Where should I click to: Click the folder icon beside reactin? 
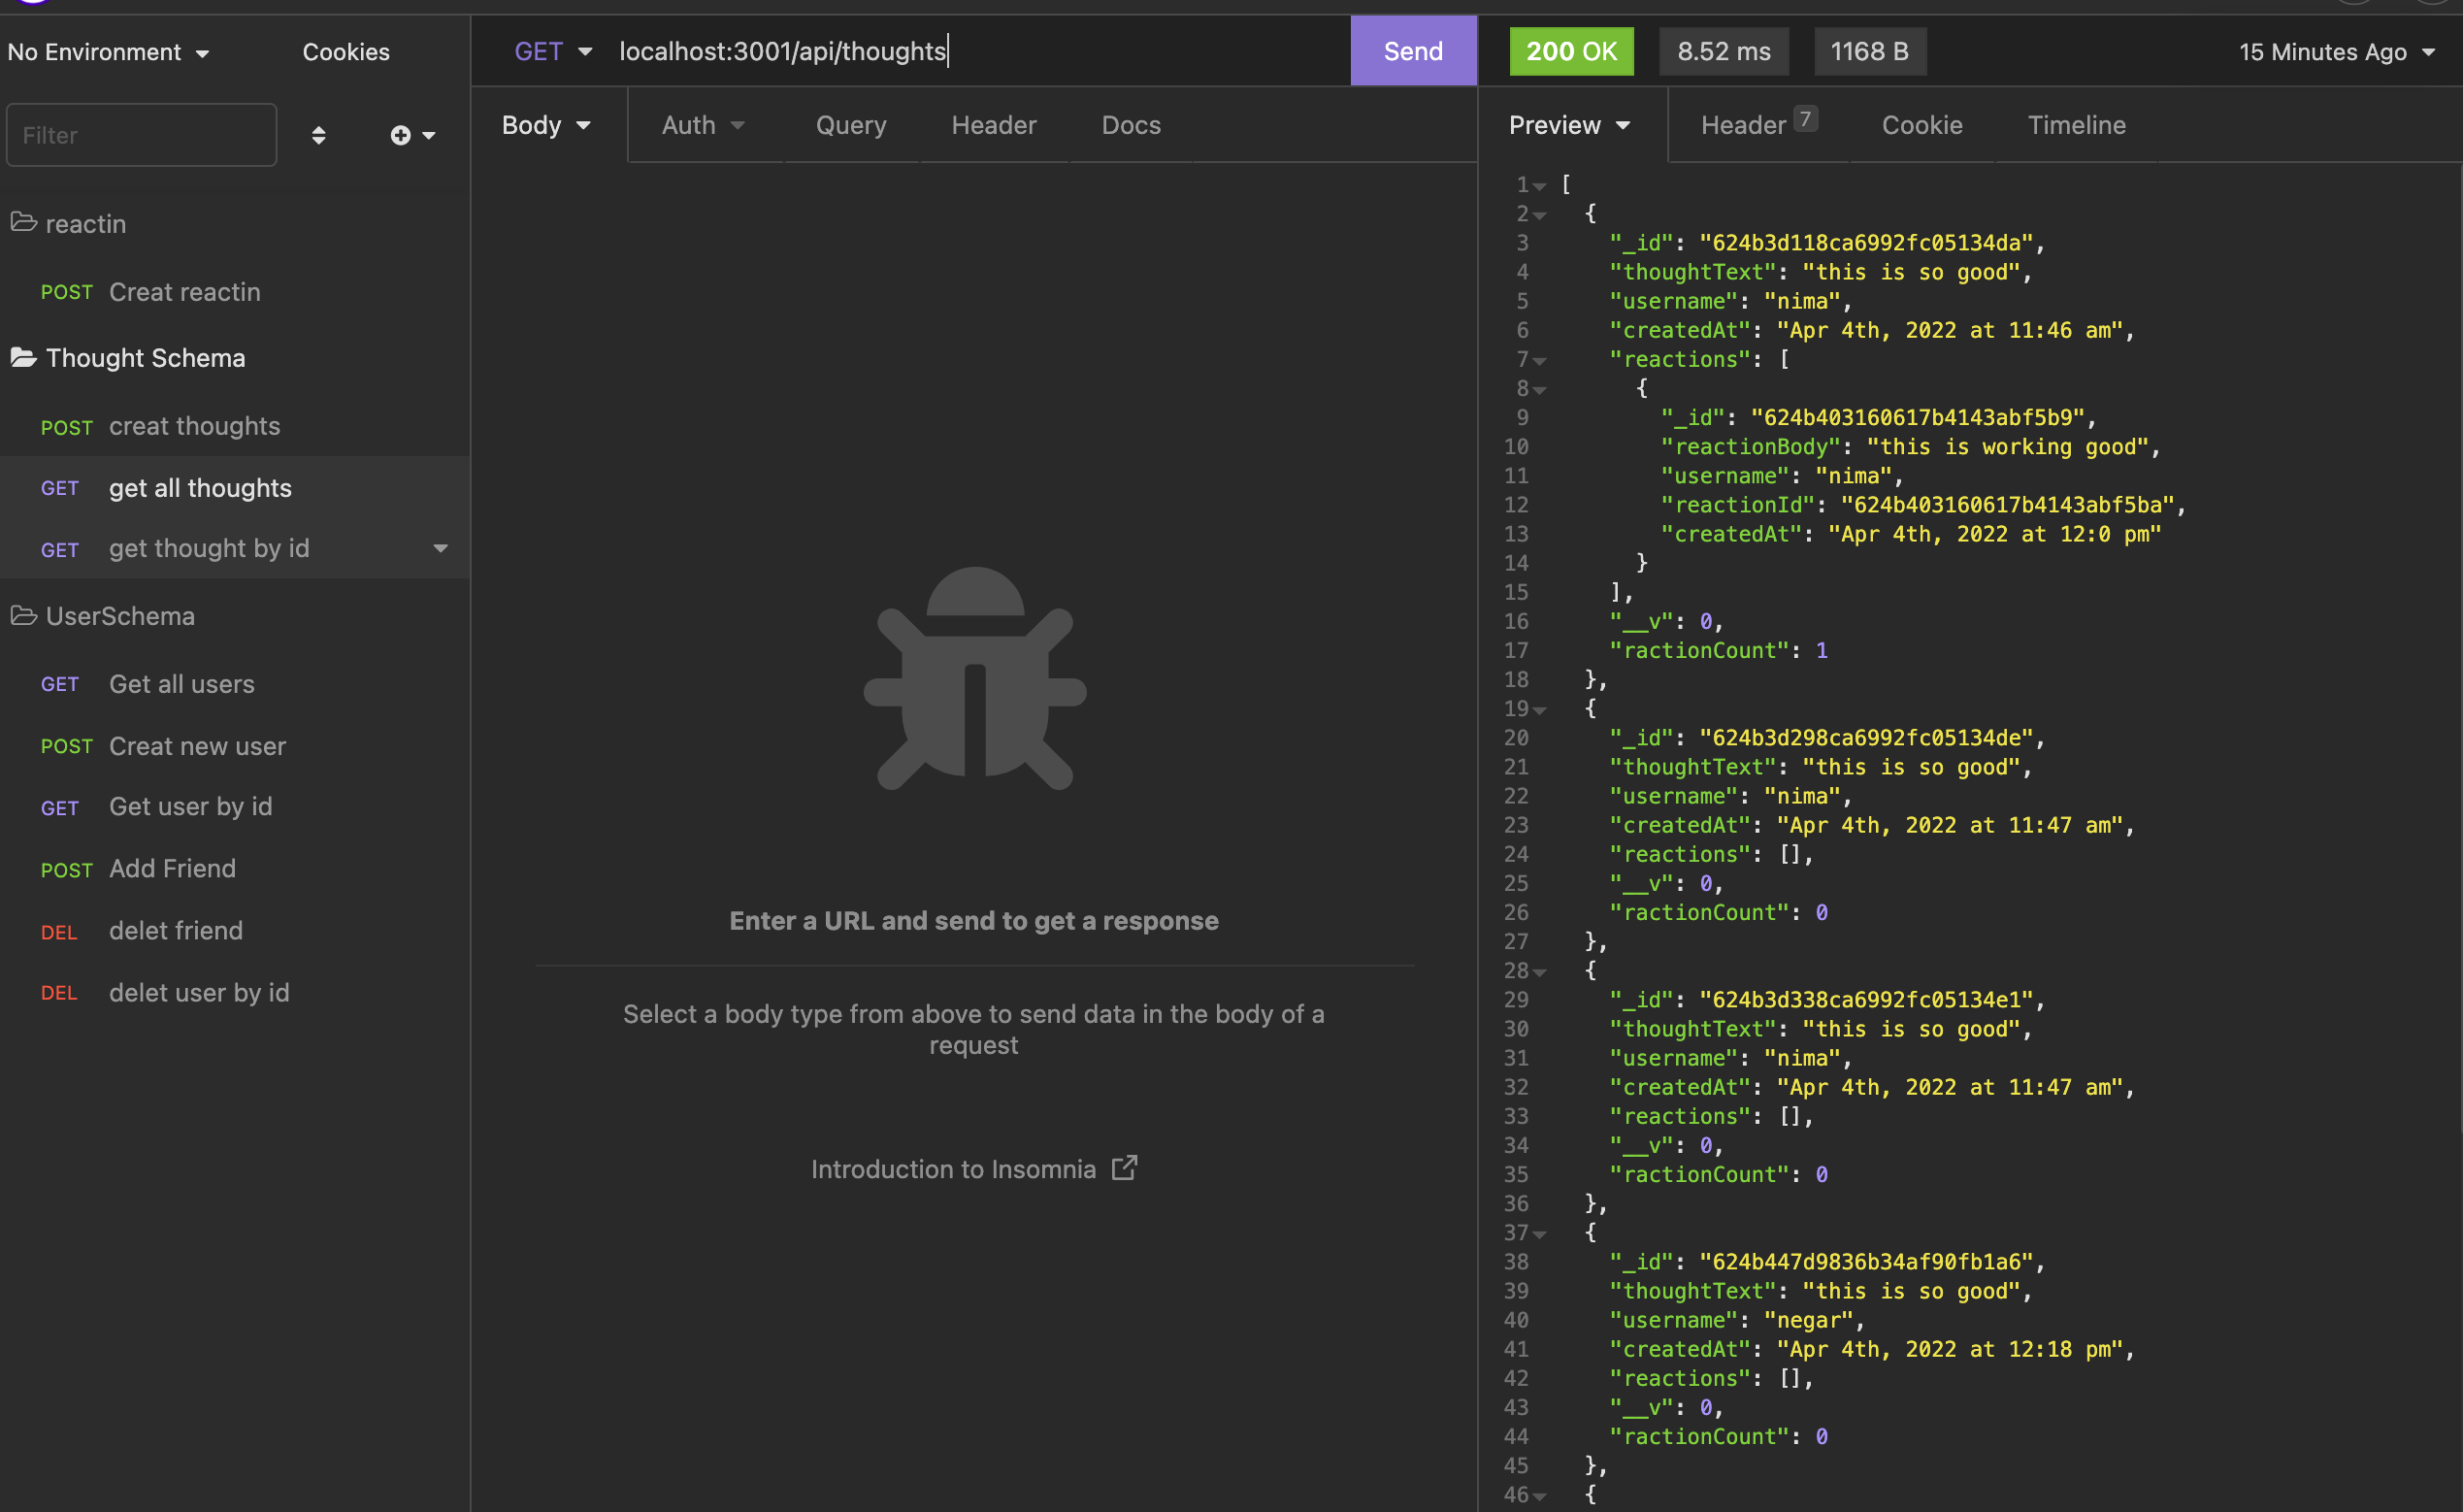point(24,223)
